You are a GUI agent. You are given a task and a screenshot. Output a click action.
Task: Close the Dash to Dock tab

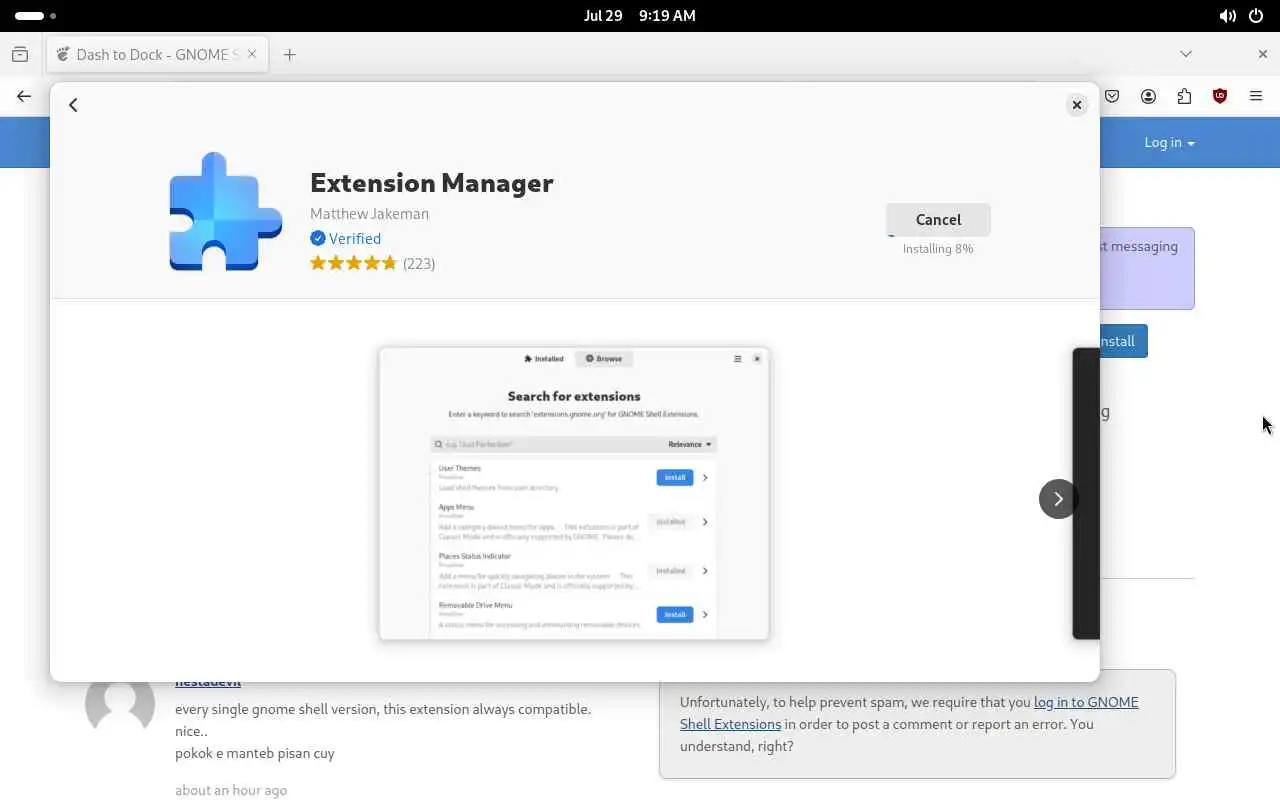coord(252,54)
